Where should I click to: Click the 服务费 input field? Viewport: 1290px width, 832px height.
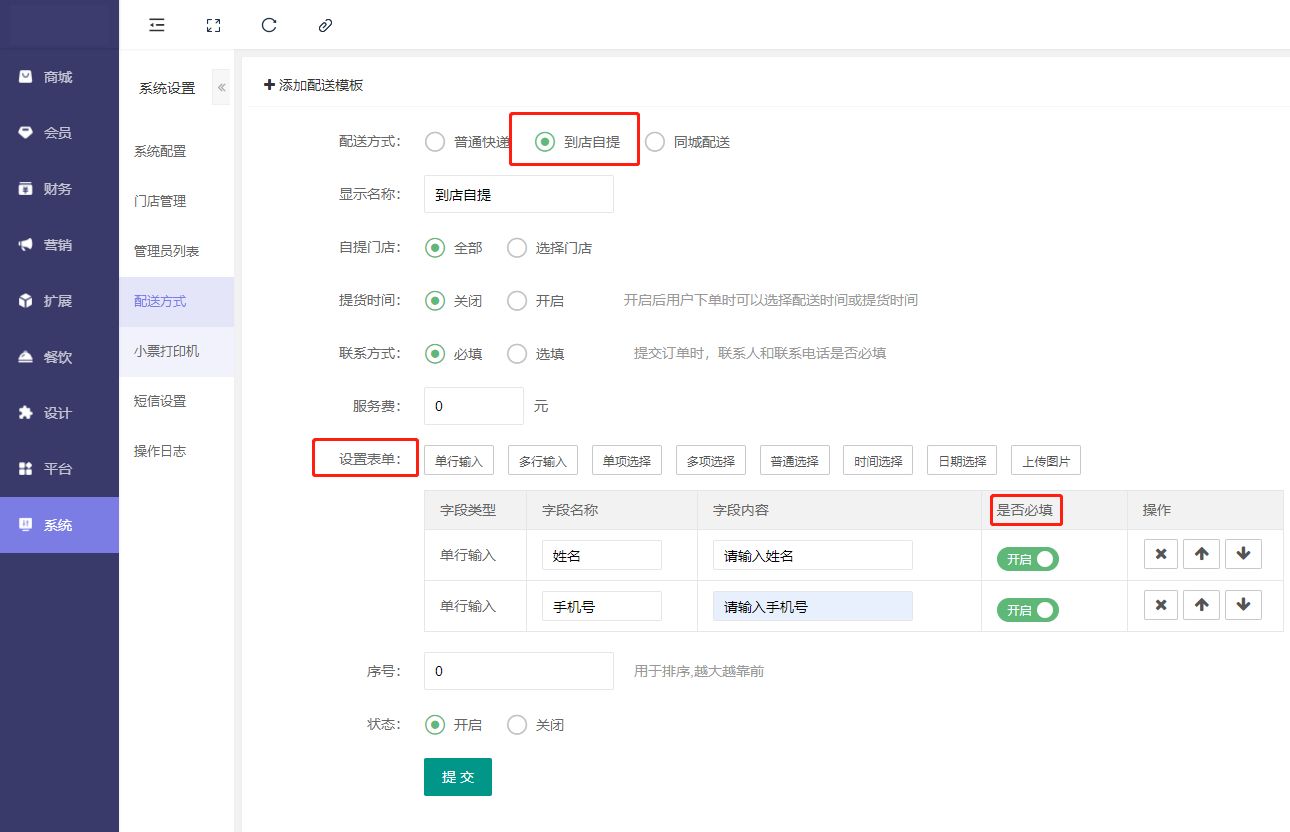(473, 406)
